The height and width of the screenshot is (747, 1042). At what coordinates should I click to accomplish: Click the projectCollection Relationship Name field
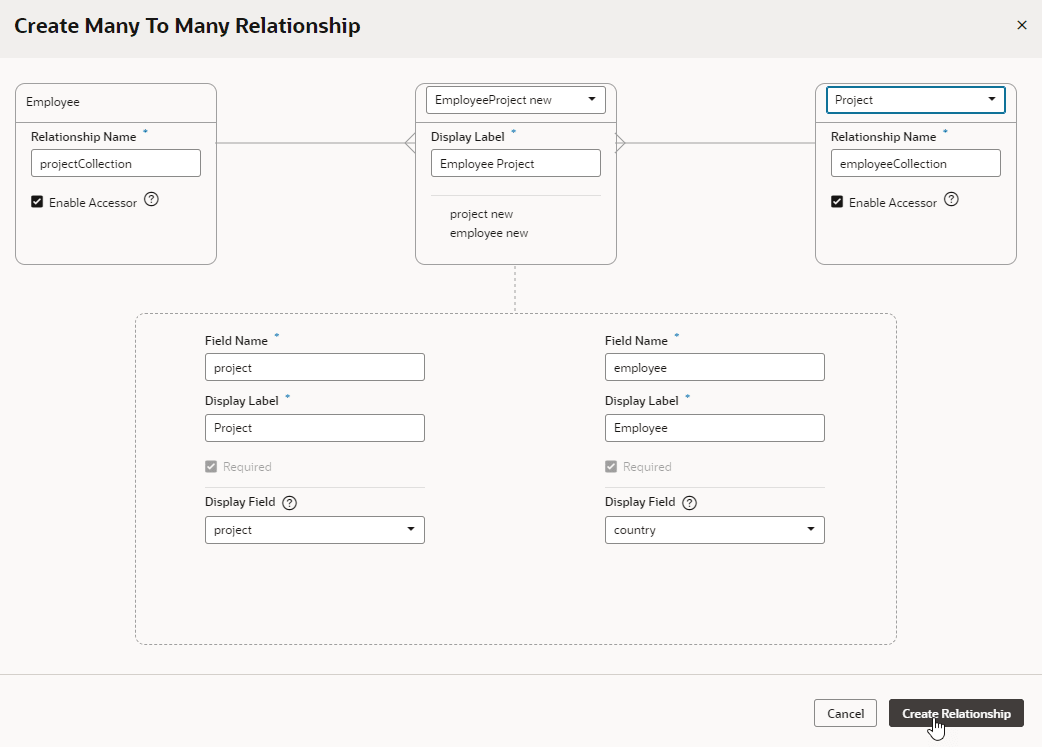click(x=115, y=163)
